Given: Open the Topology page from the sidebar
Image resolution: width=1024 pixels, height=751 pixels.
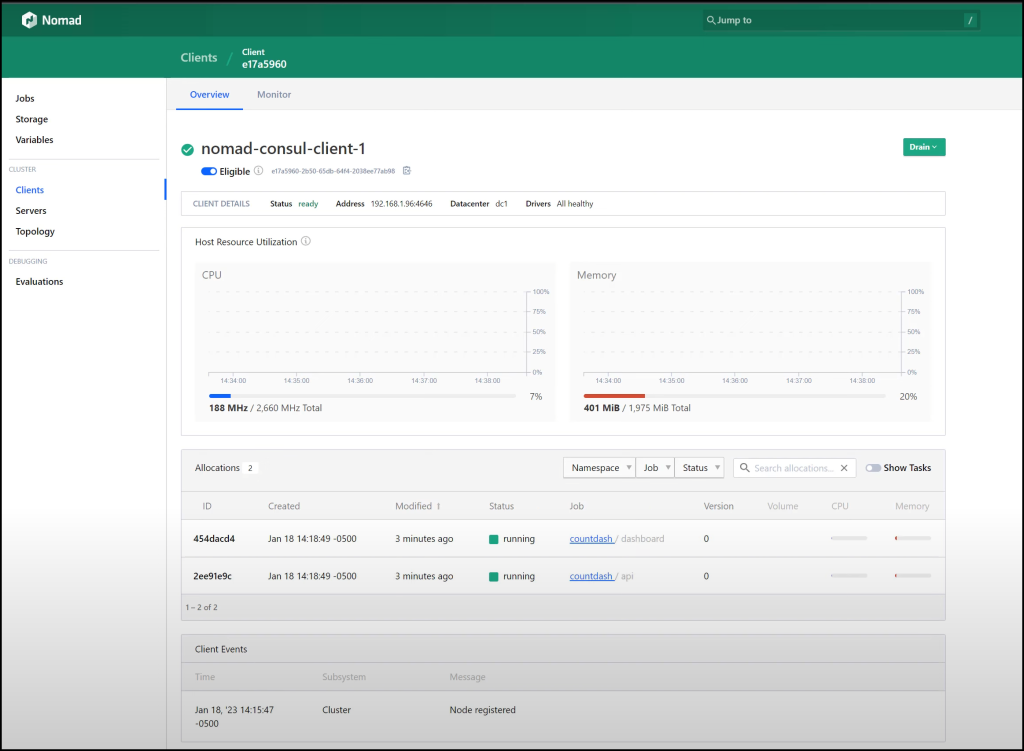Looking at the screenshot, I should [x=36, y=231].
